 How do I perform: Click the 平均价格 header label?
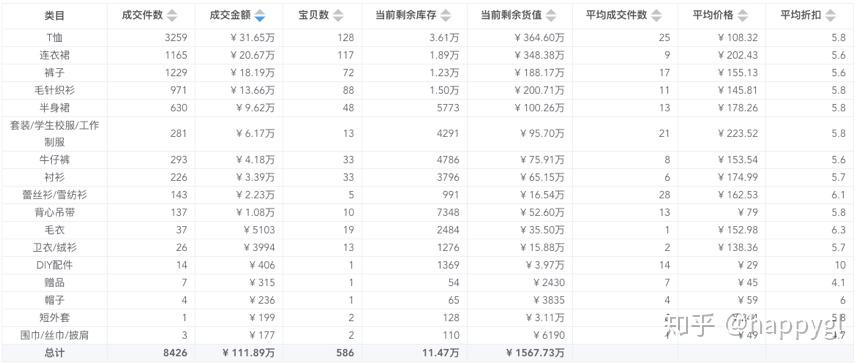click(x=713, y=15)
